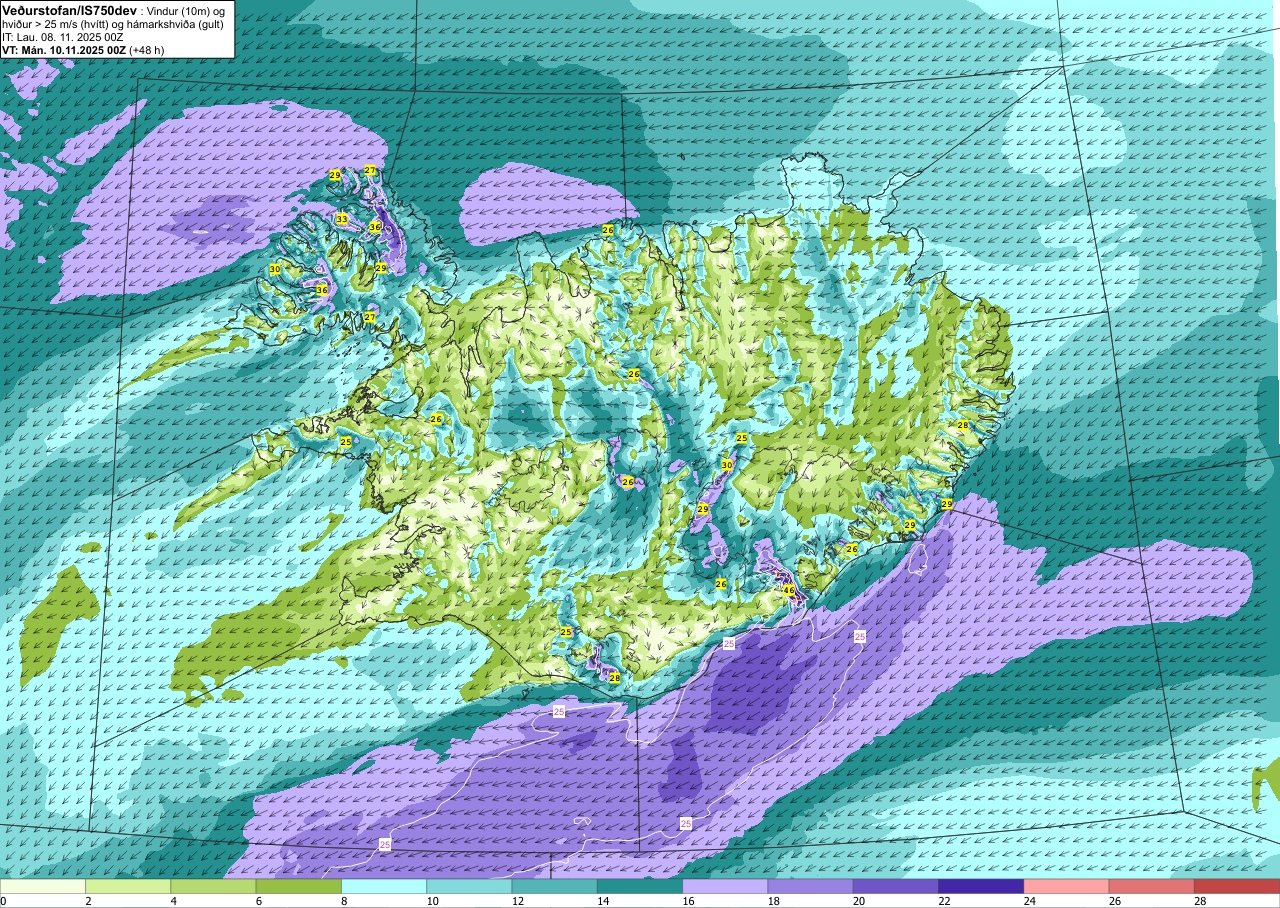Click the deep indigo 22–24 m/s legend swatch
Image resolution: width=1280 pixels, height=908 pixels.
click(981, 886)
